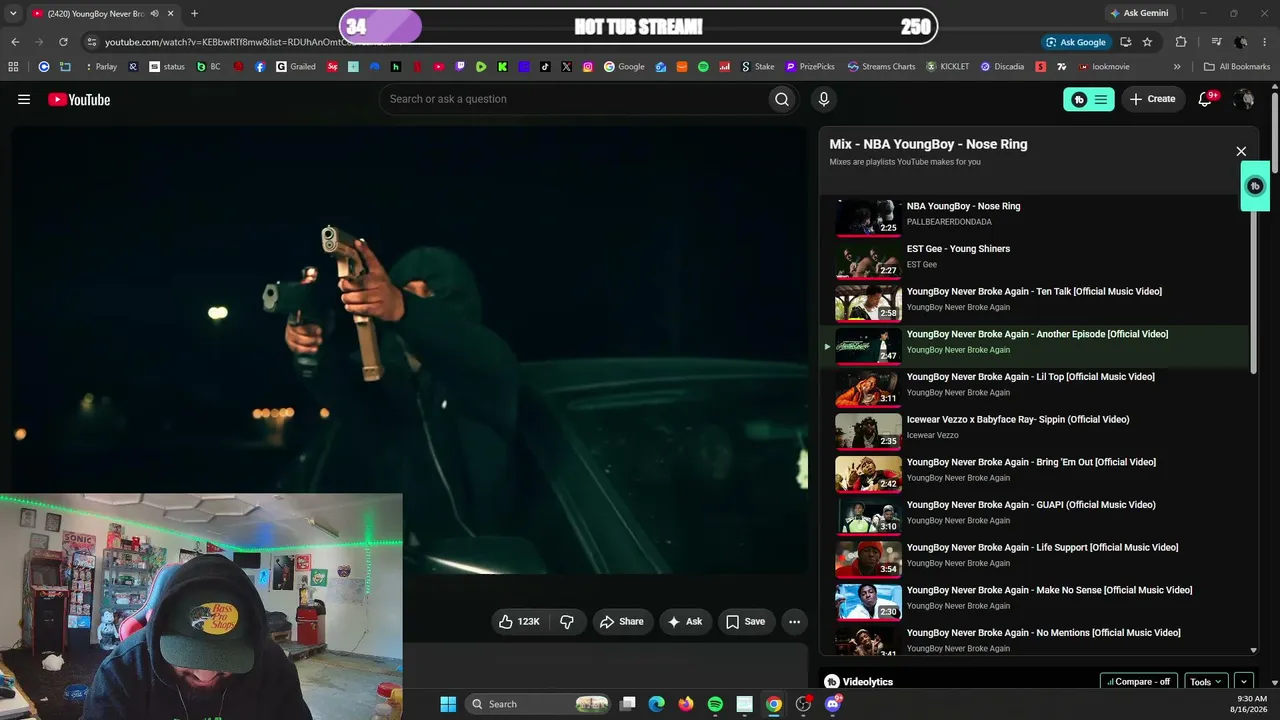The width and height of the screenshot is (1280, 720).
Task: Share this video
Action: (621, 622)
